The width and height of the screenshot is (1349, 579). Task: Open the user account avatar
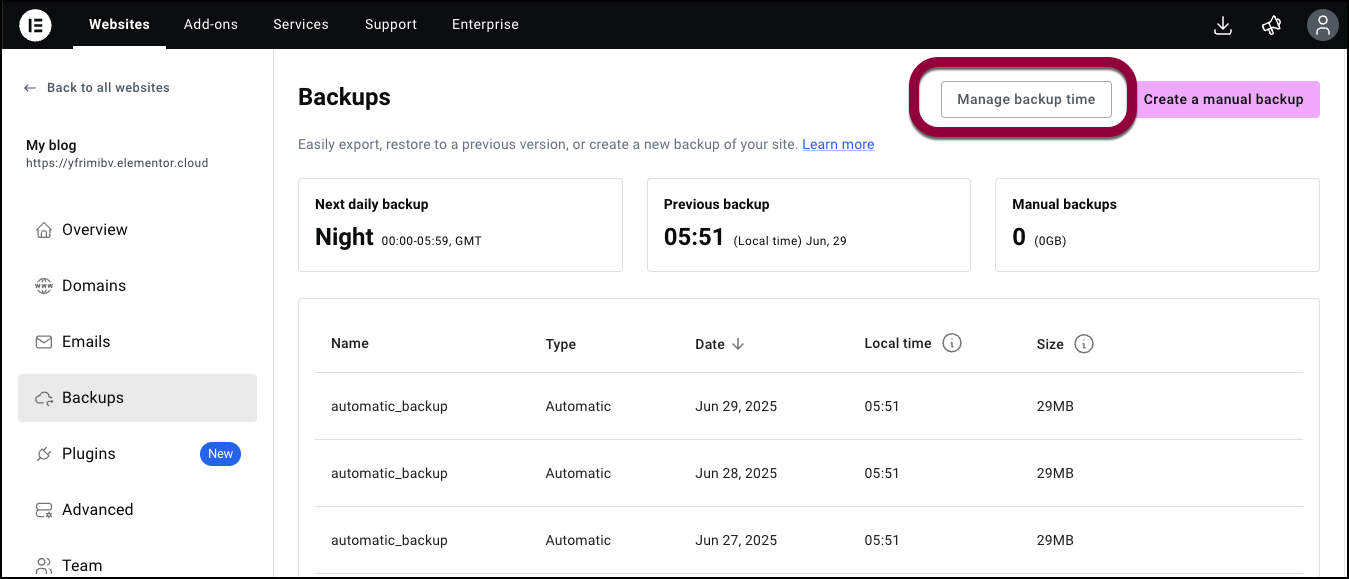coord(1322,25)
